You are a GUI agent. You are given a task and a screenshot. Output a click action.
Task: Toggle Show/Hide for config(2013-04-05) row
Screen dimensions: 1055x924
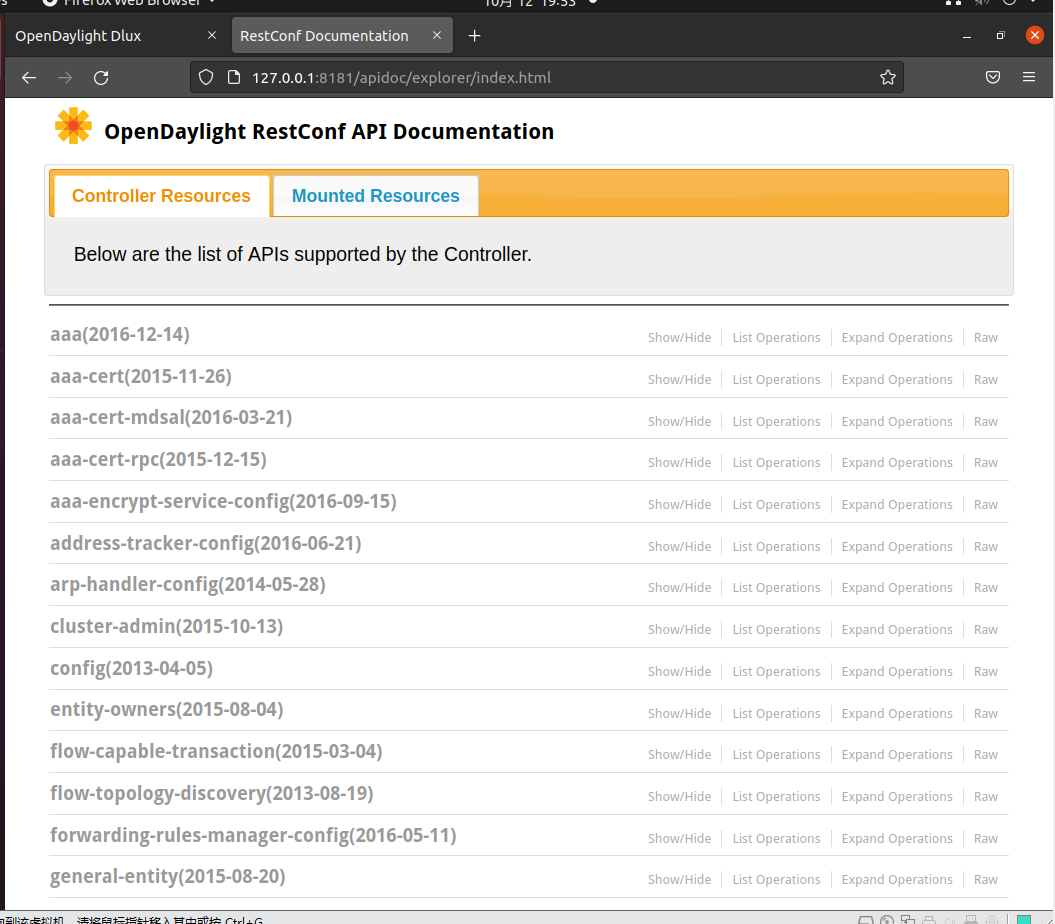pos(679,672)
